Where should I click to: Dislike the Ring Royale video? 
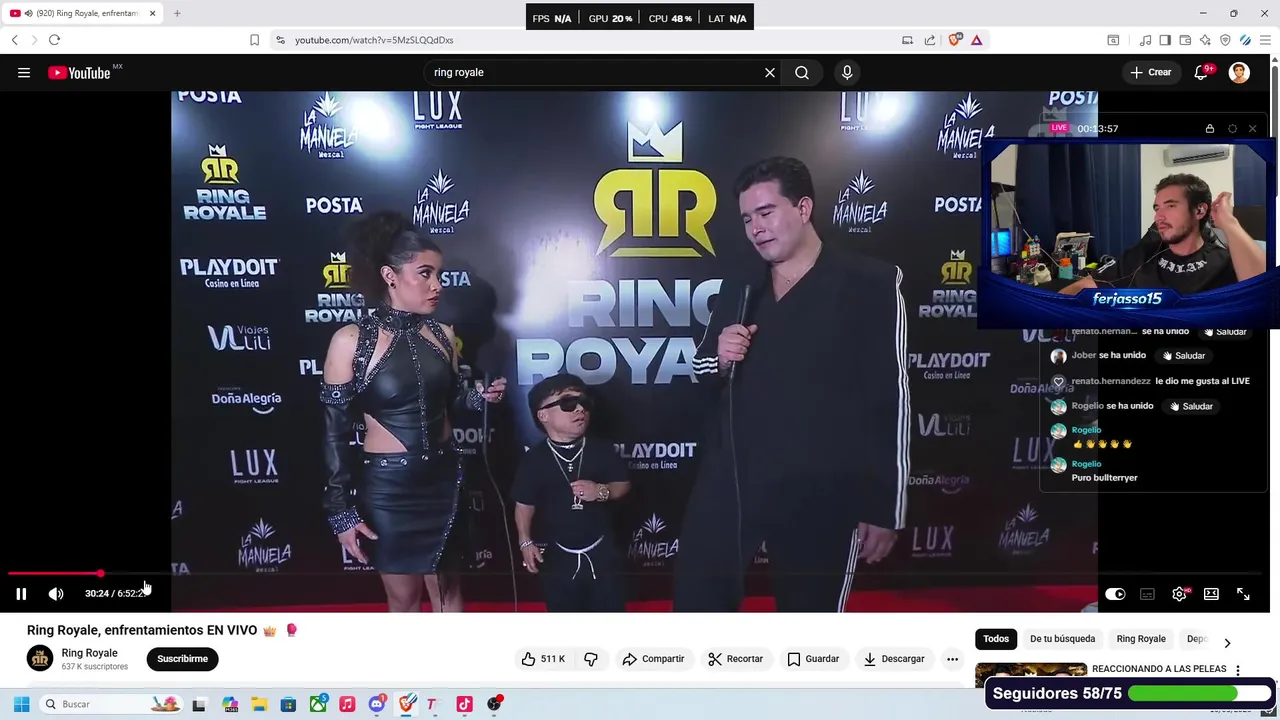click(591, 659)
